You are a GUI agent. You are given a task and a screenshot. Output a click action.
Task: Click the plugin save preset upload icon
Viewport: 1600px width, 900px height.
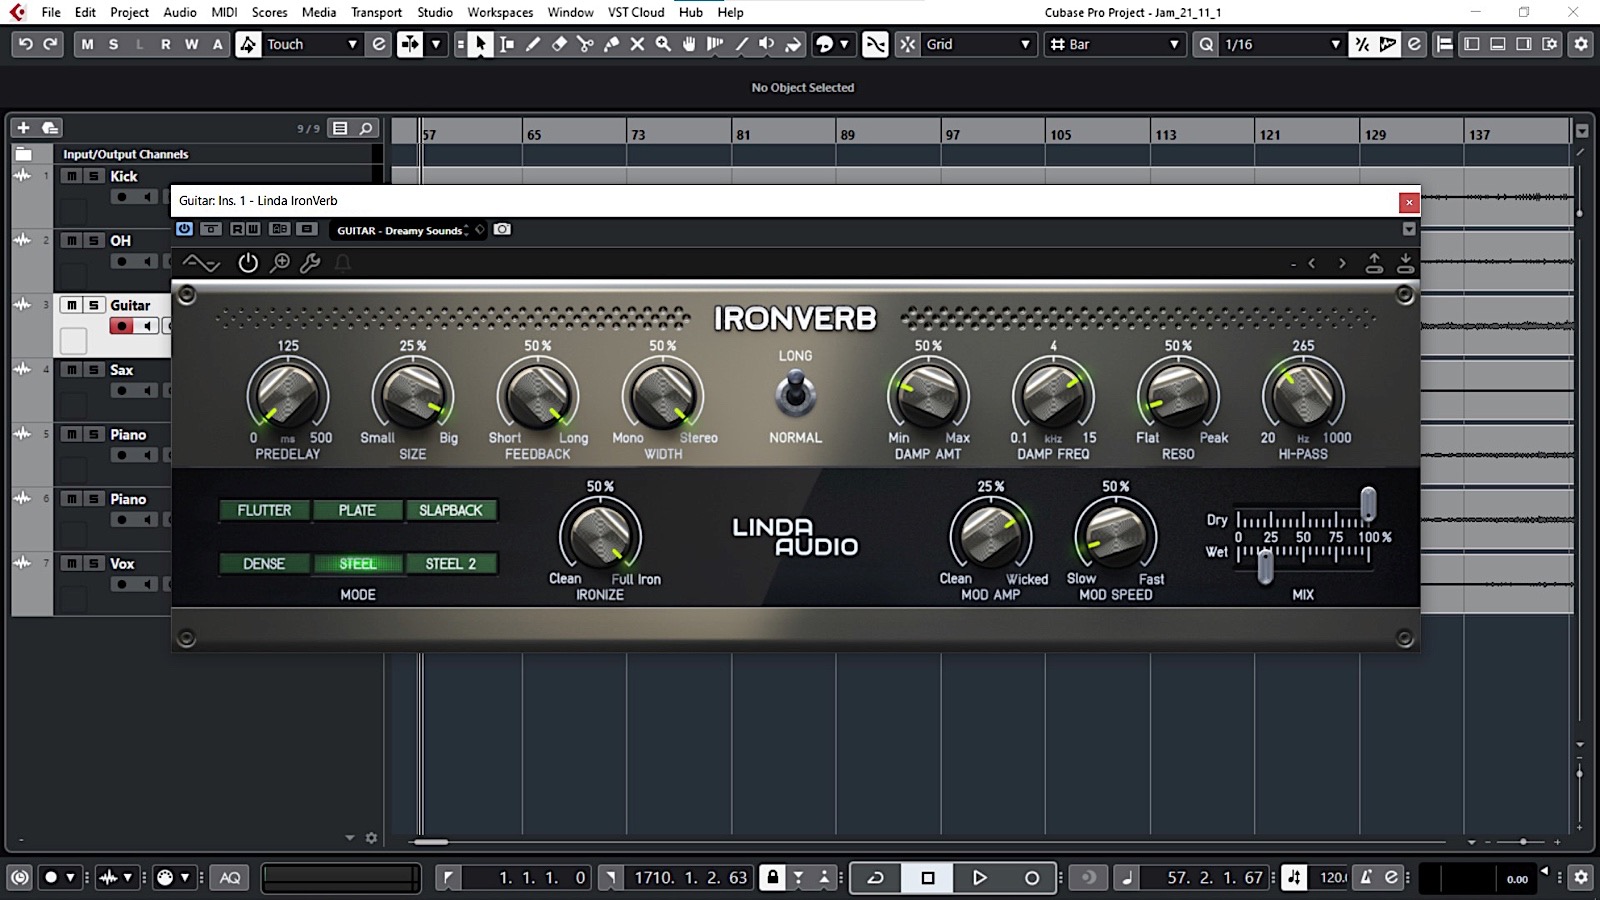click(x=1374, y=263)
